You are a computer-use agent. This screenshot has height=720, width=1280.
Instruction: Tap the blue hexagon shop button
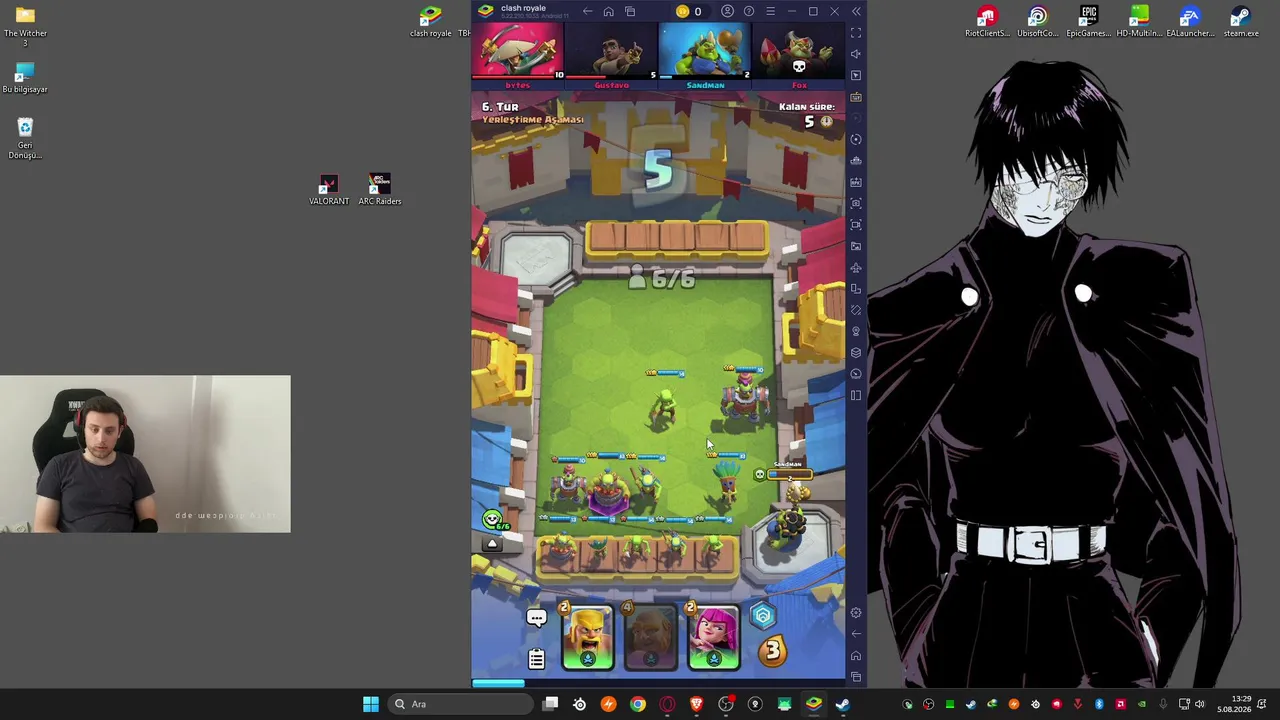point(763,616)
